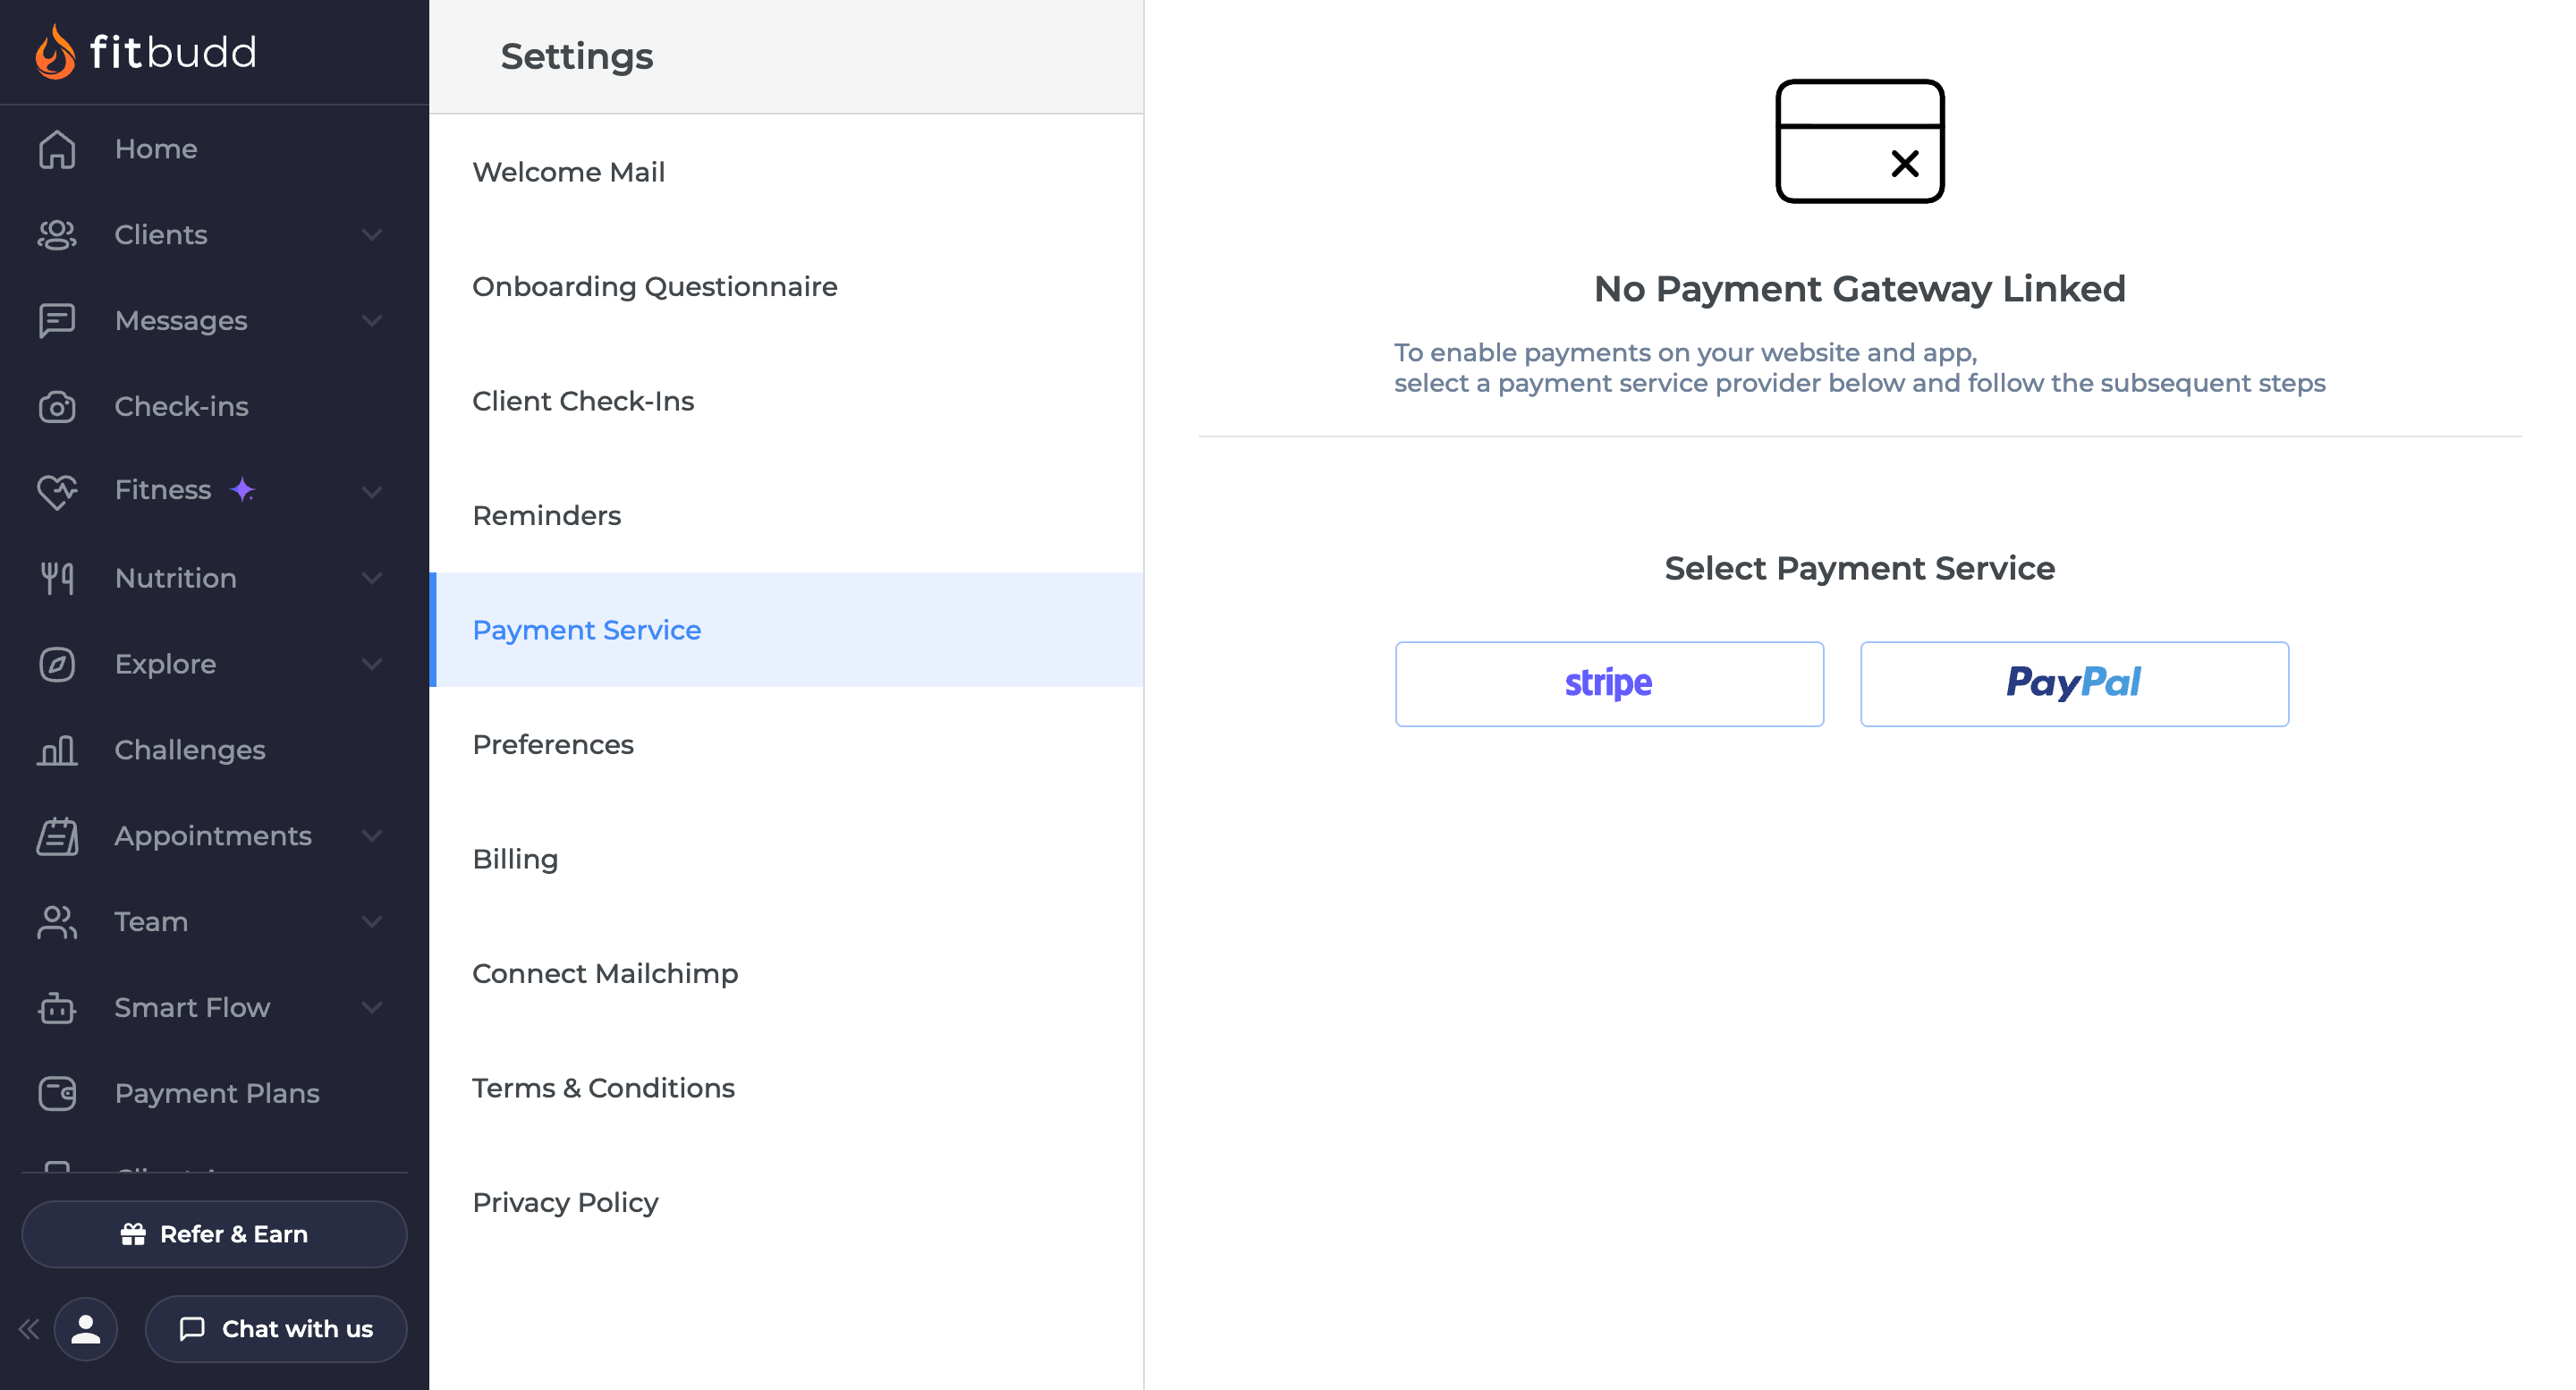Expand the Fitness submenu chevron
2576x1390 pixels.
[372, 491]
